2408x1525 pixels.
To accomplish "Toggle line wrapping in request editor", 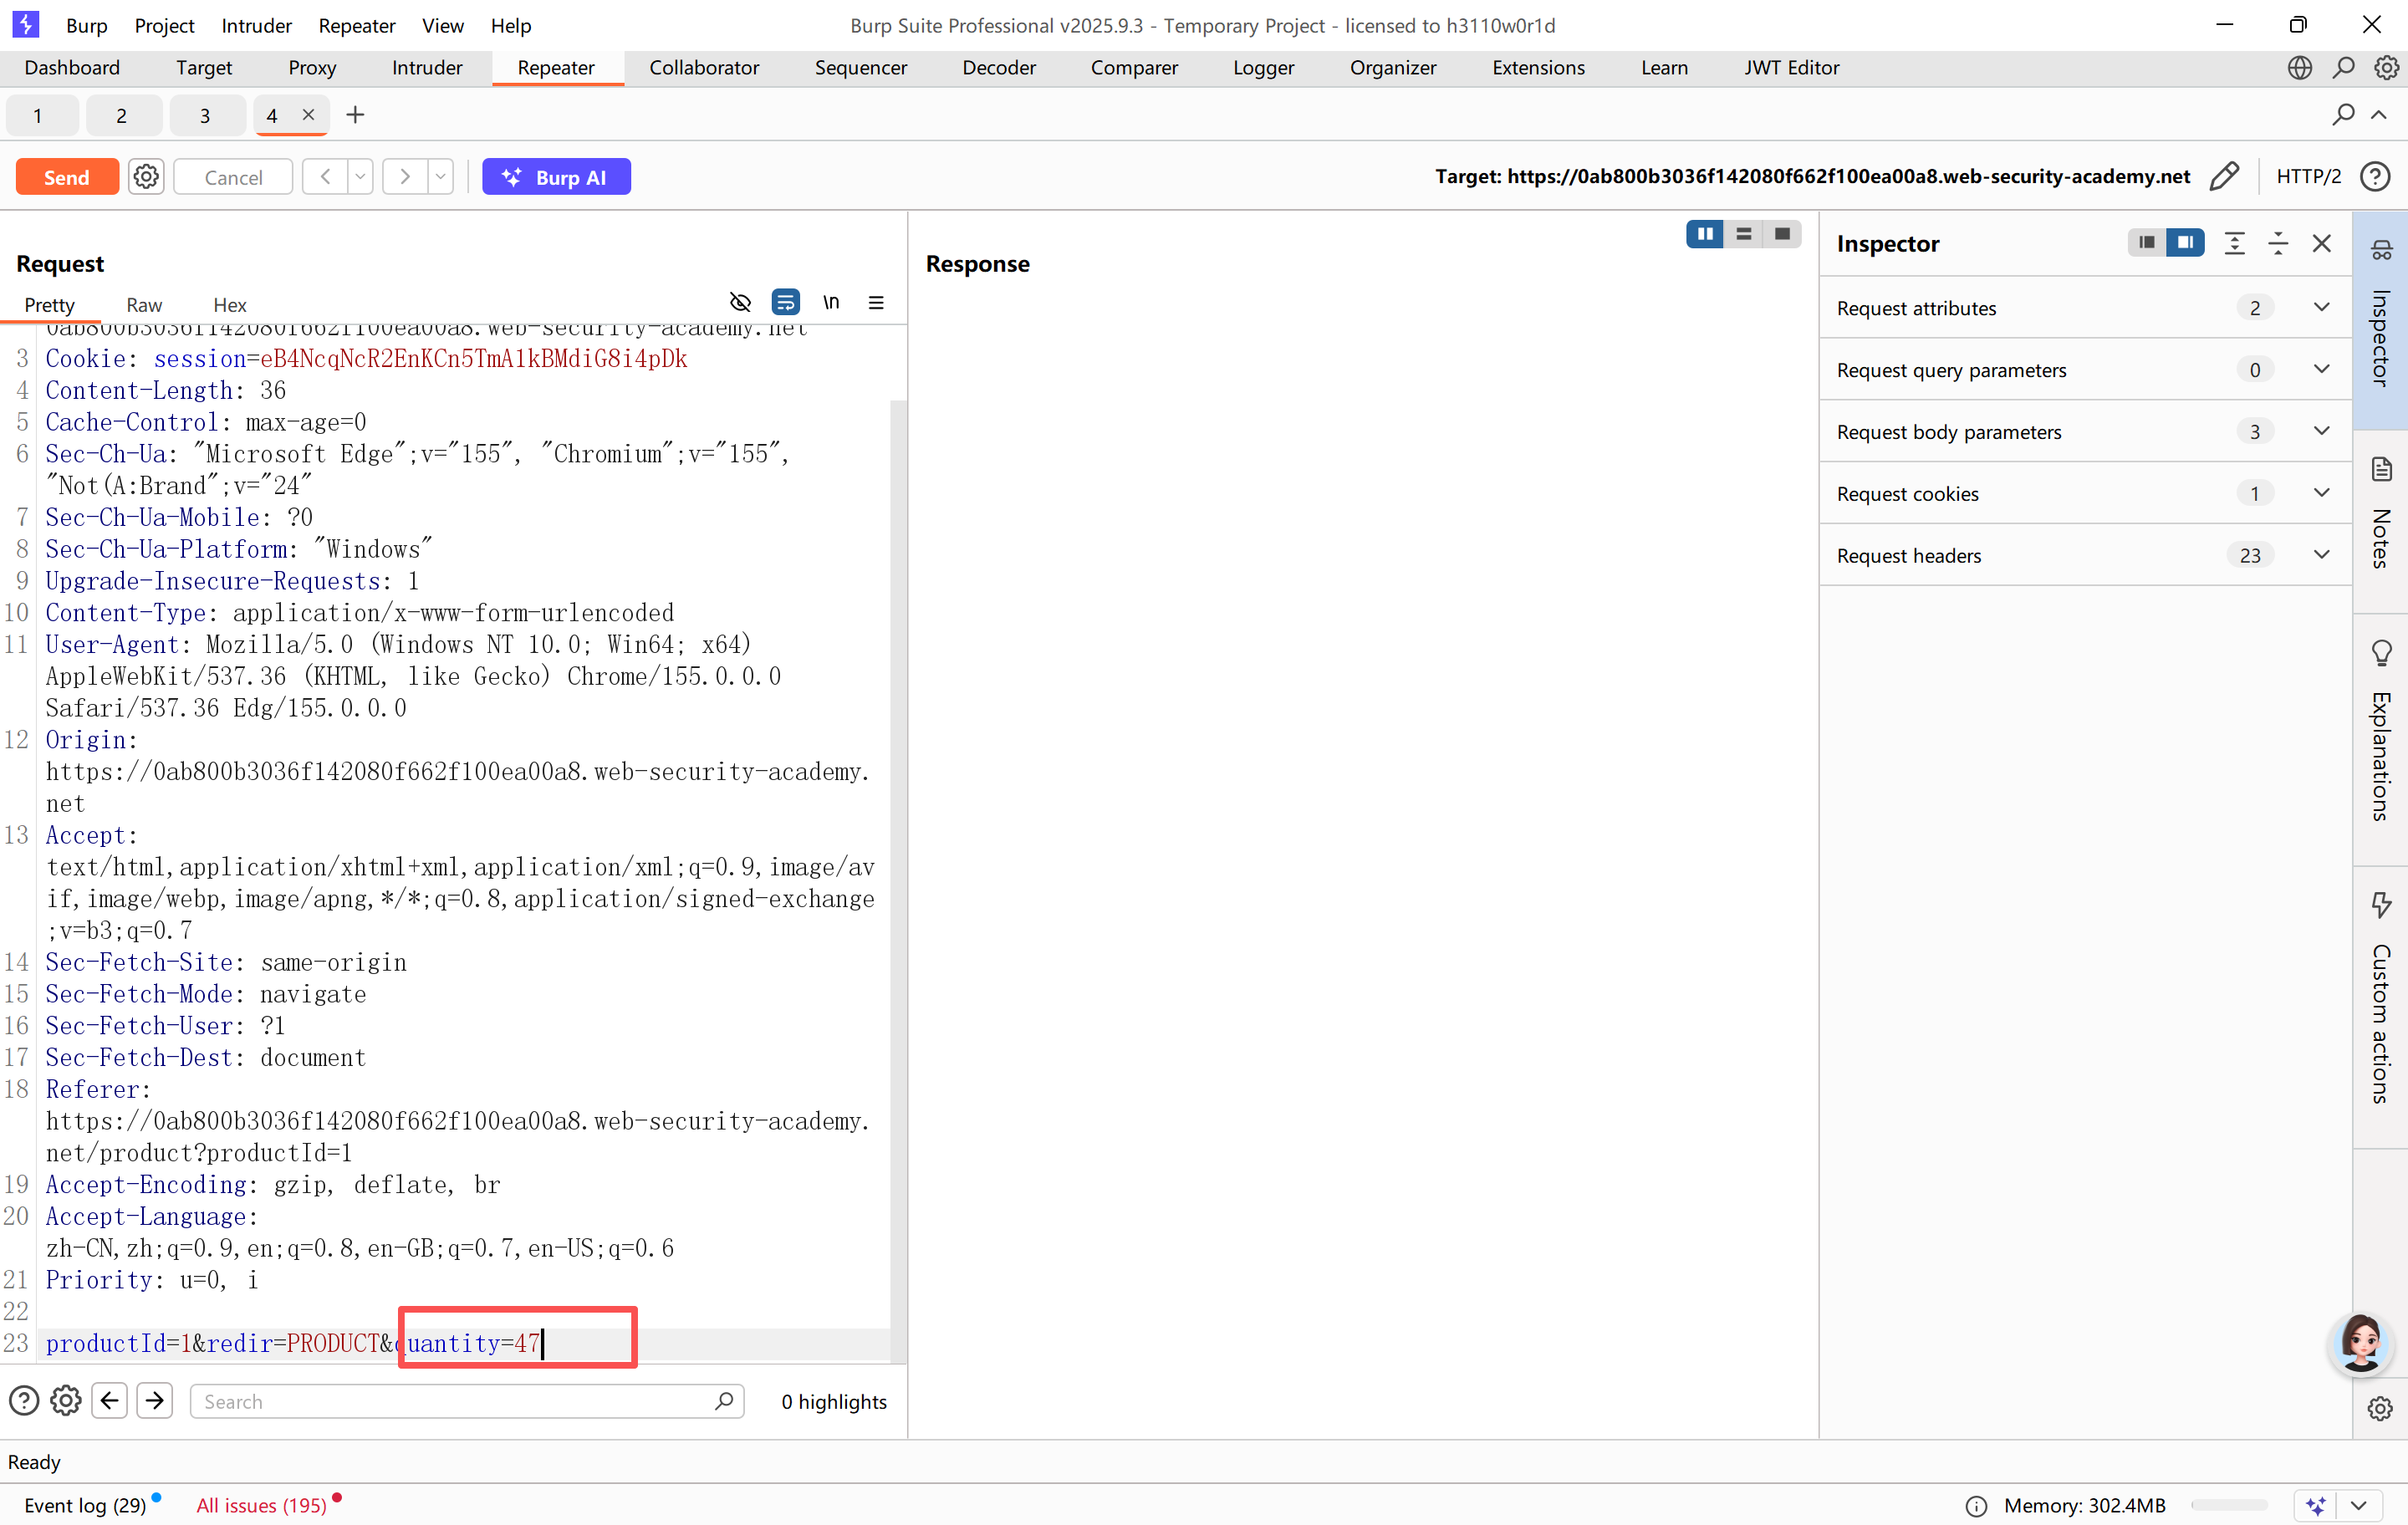I will coord(786,302).
